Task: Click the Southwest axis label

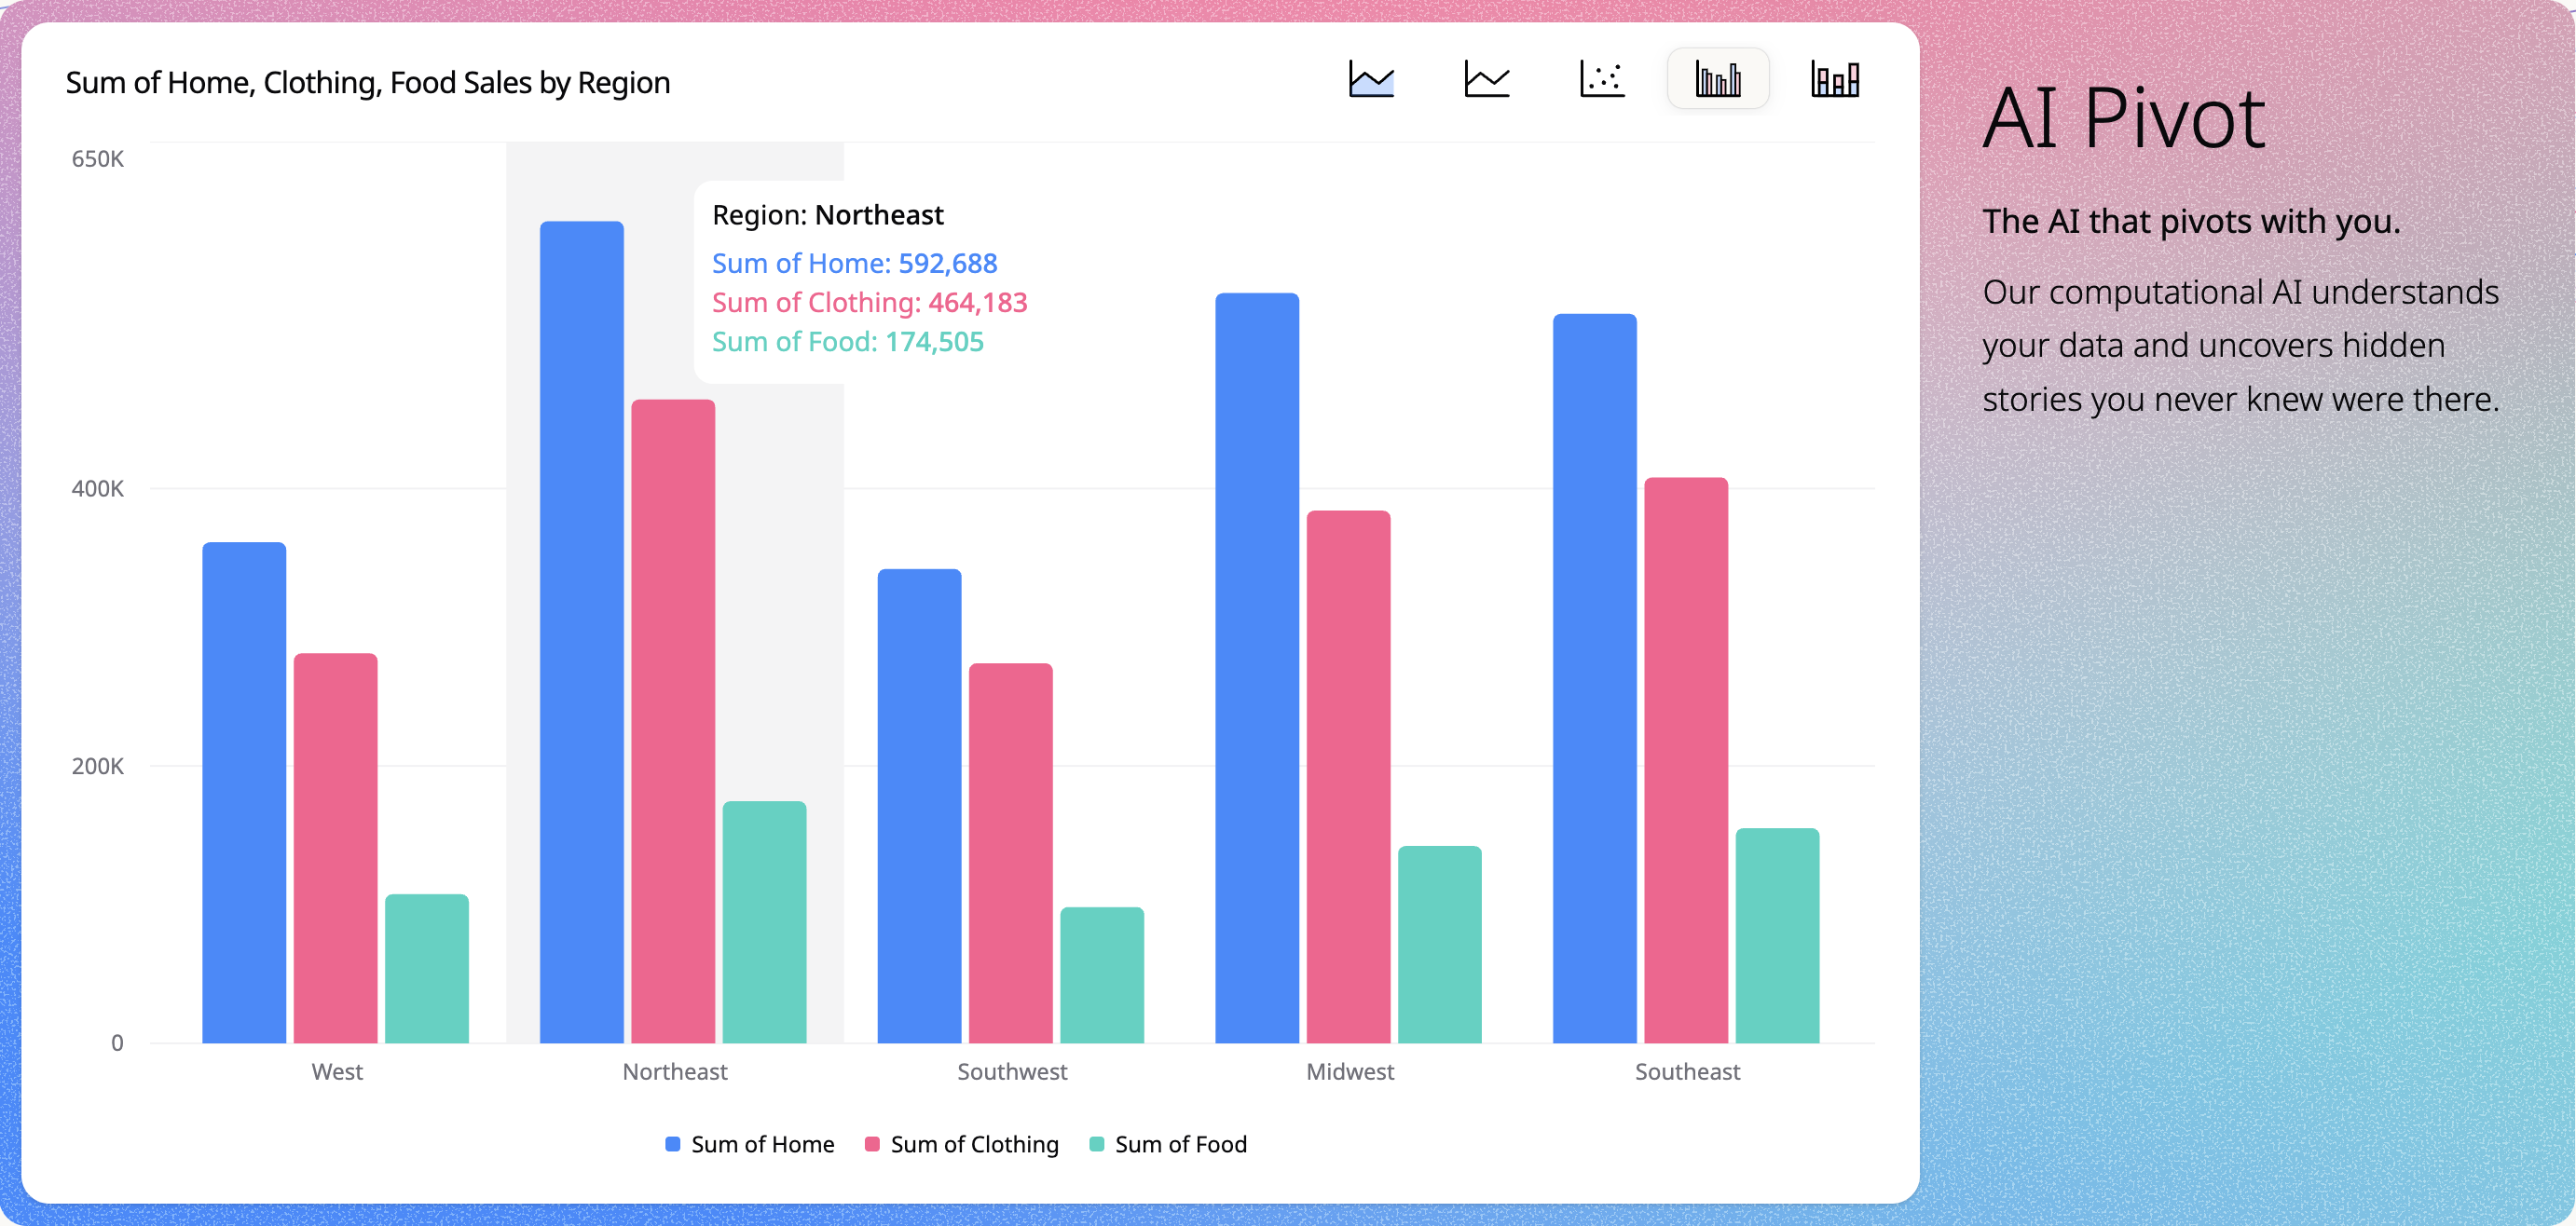Action: coord(1011,1071)
